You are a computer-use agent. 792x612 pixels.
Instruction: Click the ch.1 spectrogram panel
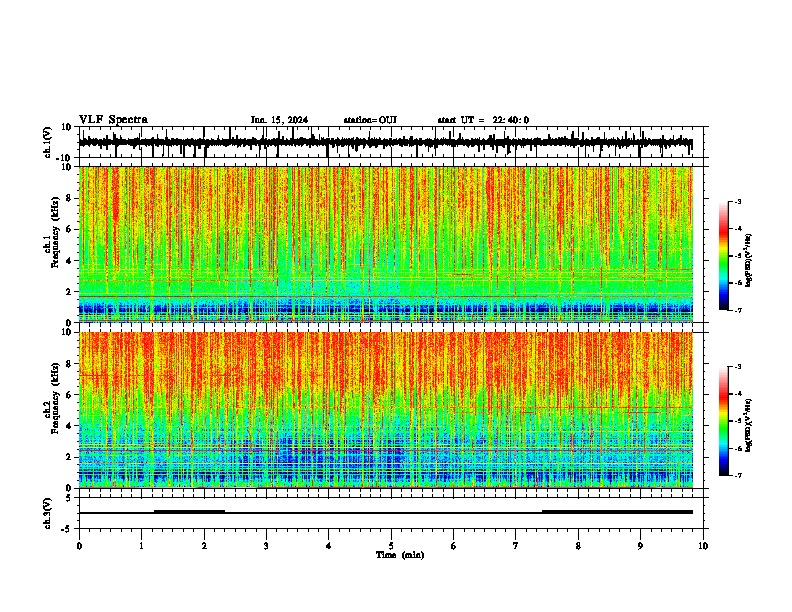coord(386,244)
